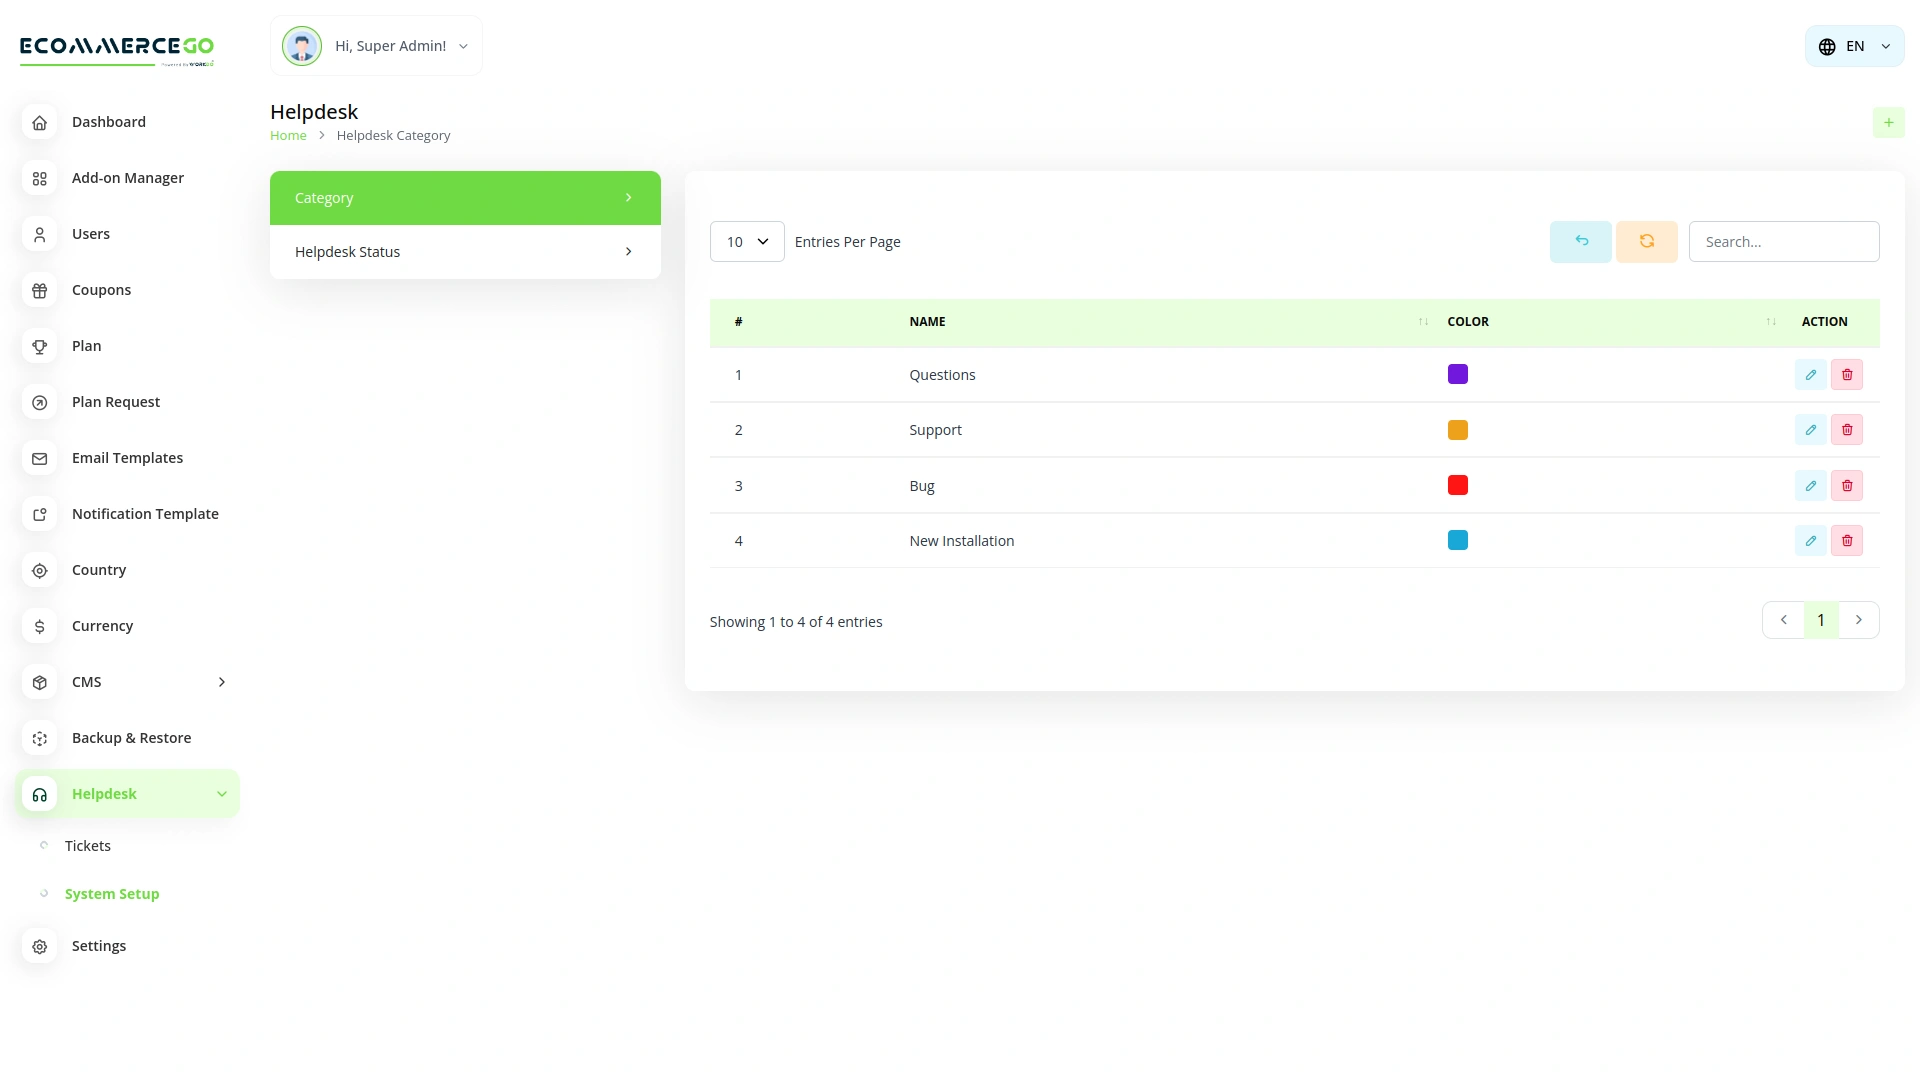This screenshot has width=1920, height=1080.
Task: Click inside the Search input field
Action: [1784, 241]
